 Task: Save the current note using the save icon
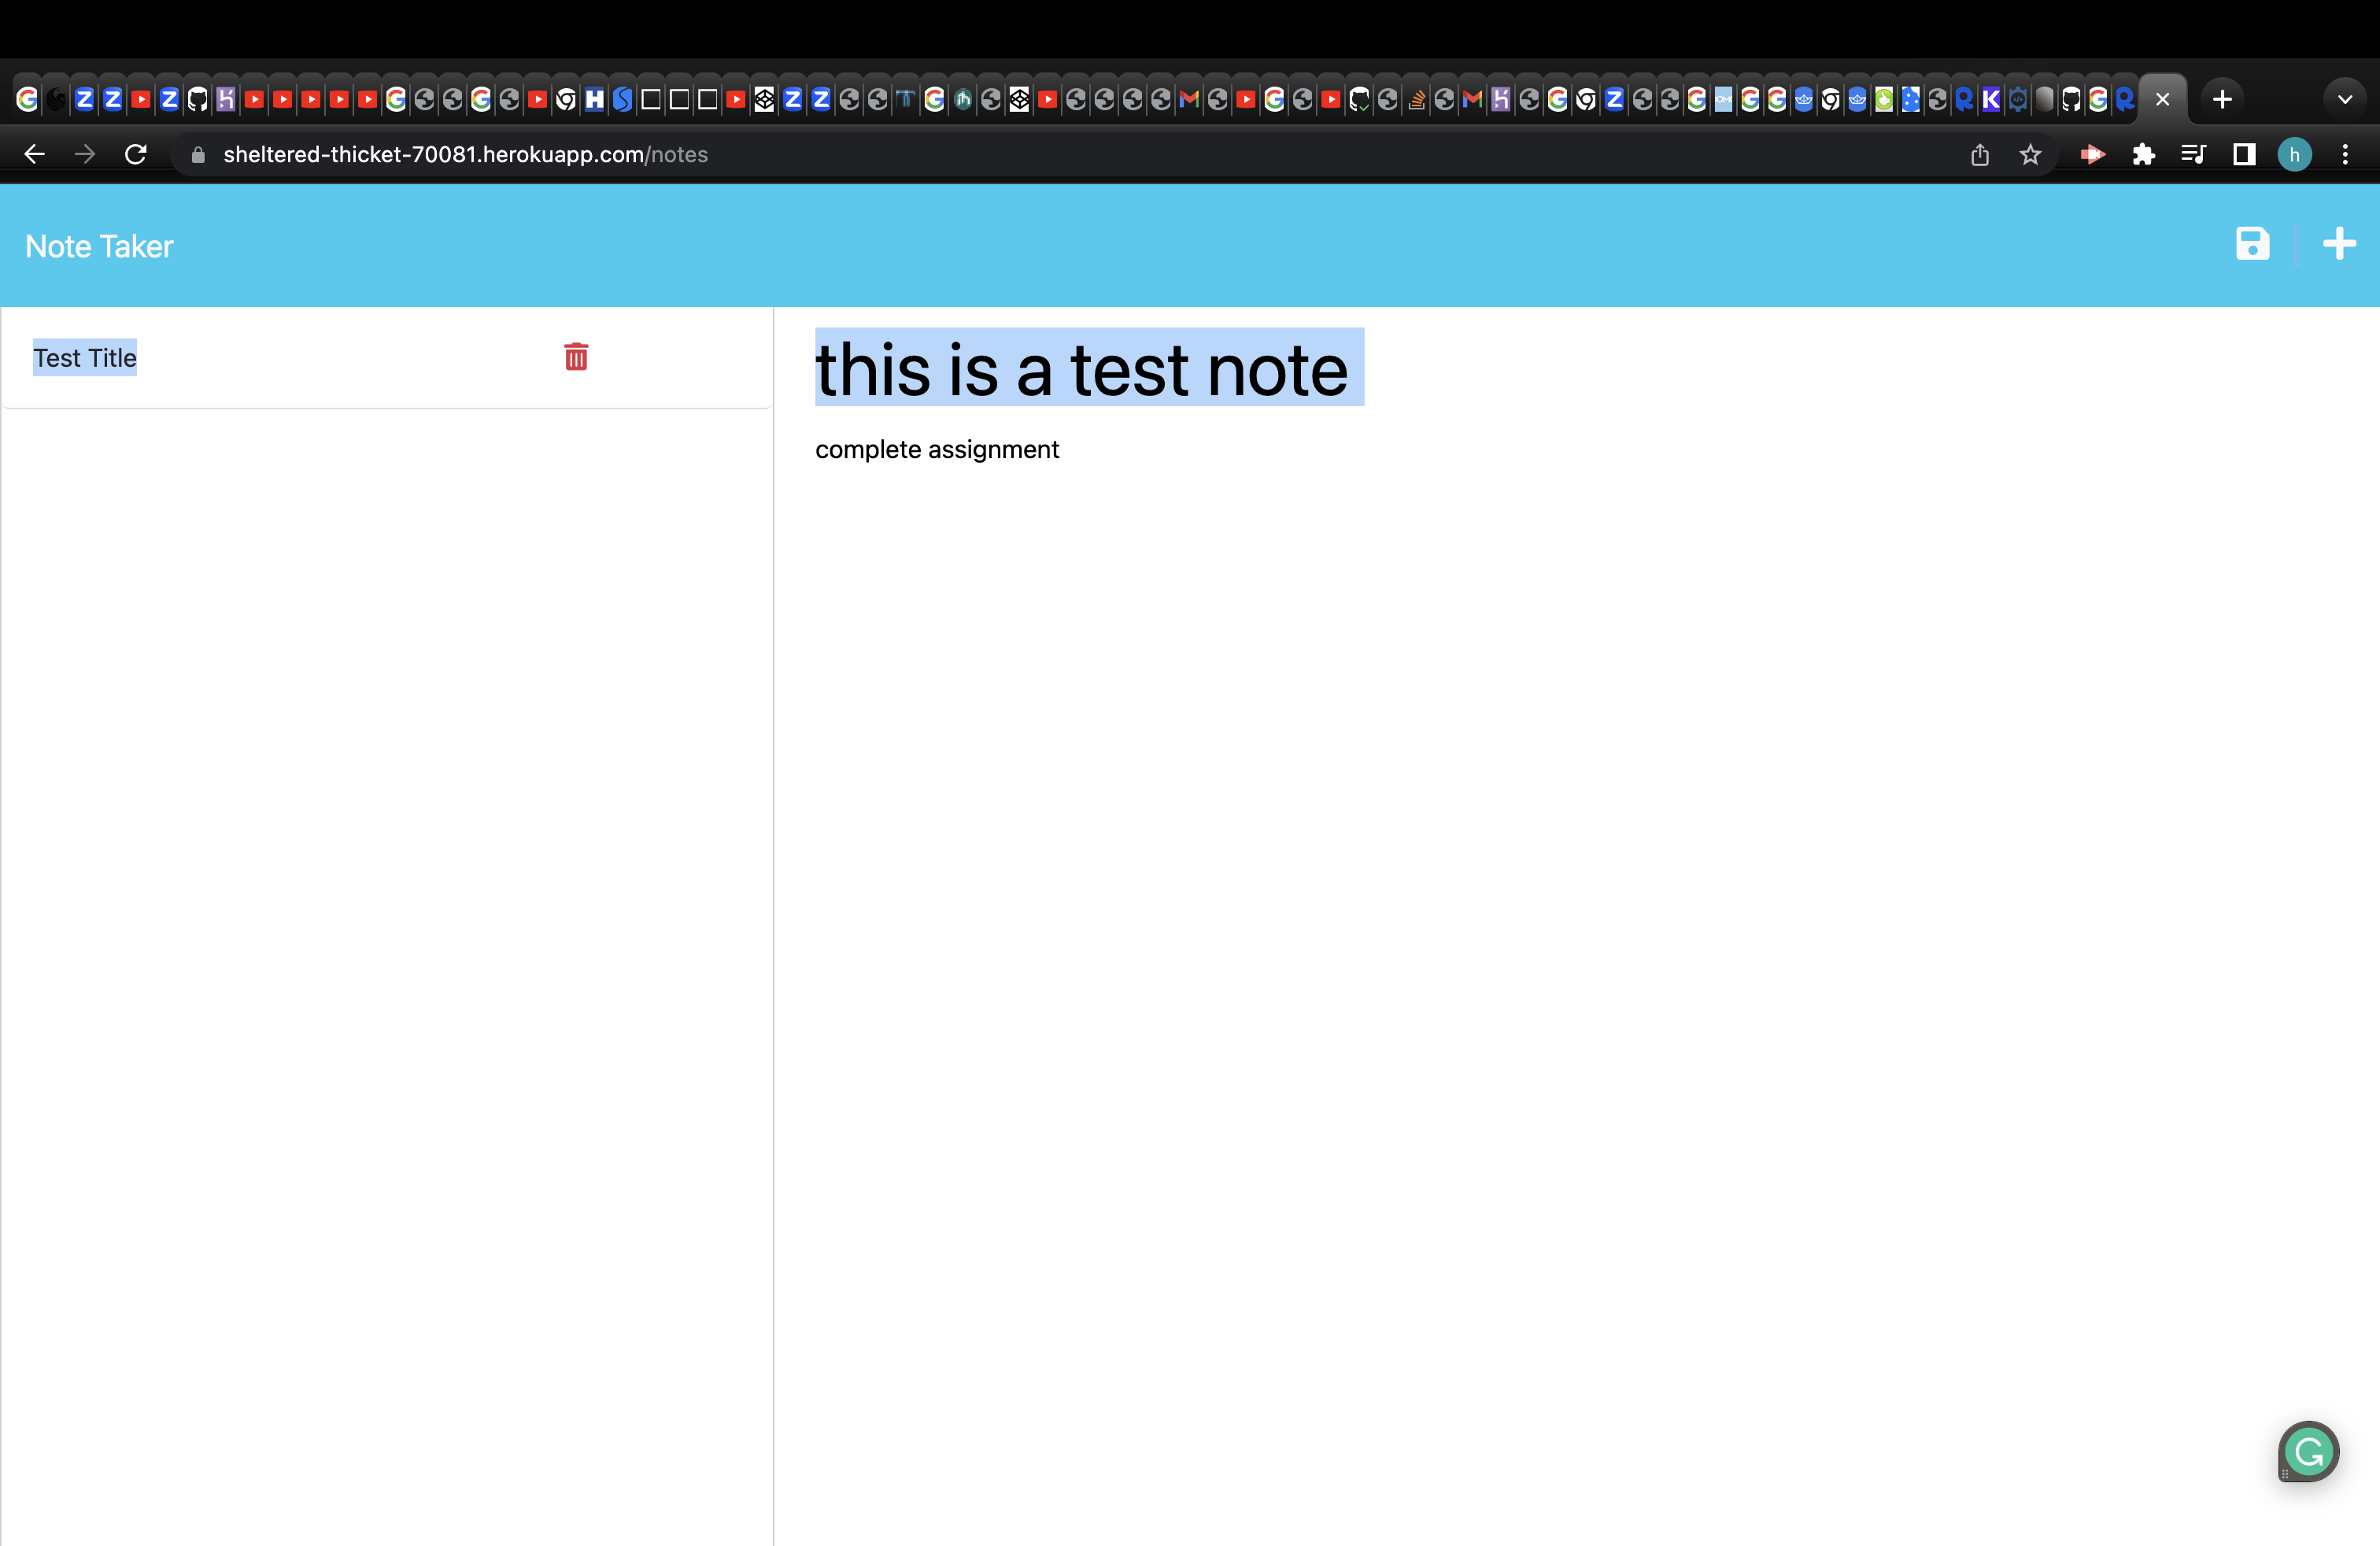pos(2252,243)
